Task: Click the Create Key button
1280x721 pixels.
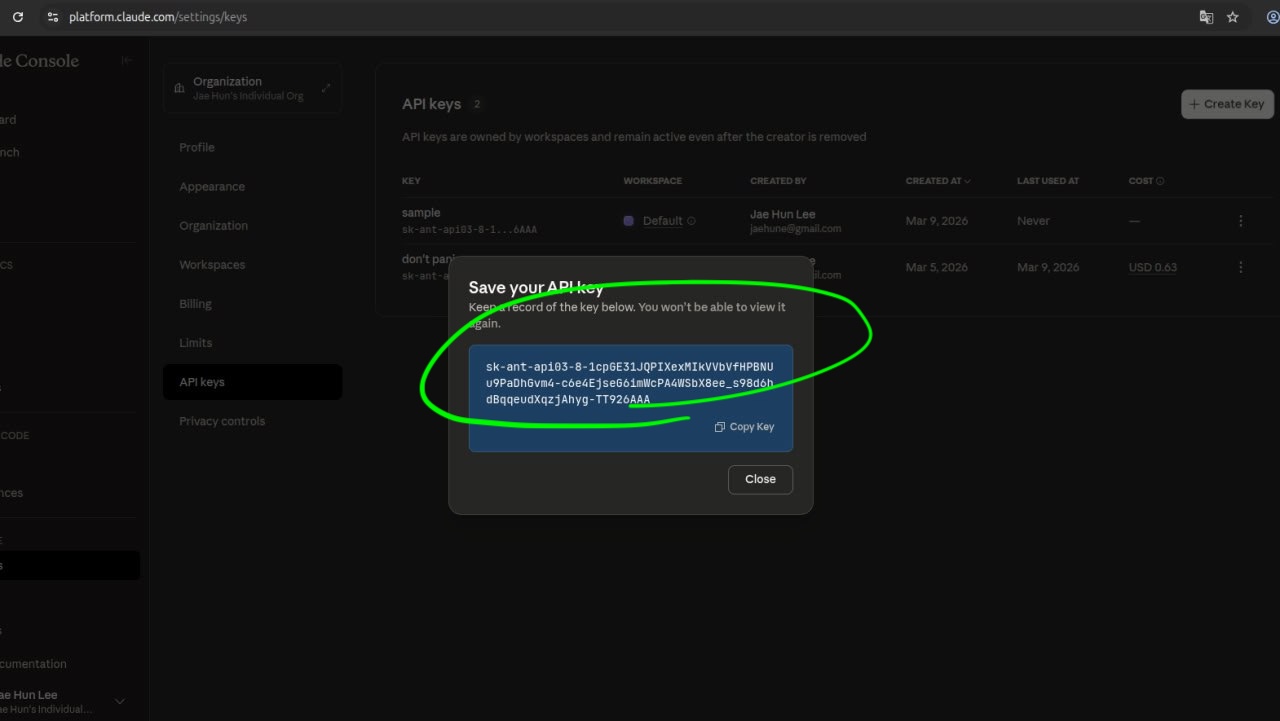Action: (1227, 104)
